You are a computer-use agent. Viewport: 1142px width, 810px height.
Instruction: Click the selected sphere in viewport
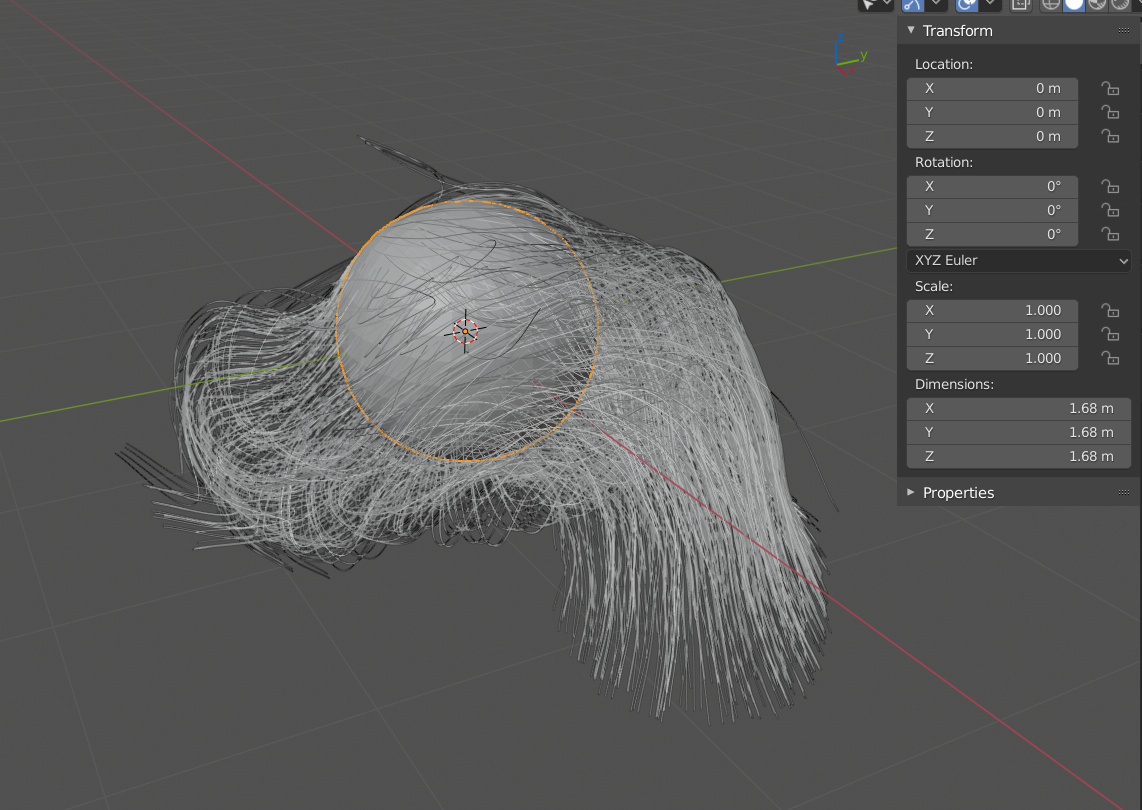466,331
